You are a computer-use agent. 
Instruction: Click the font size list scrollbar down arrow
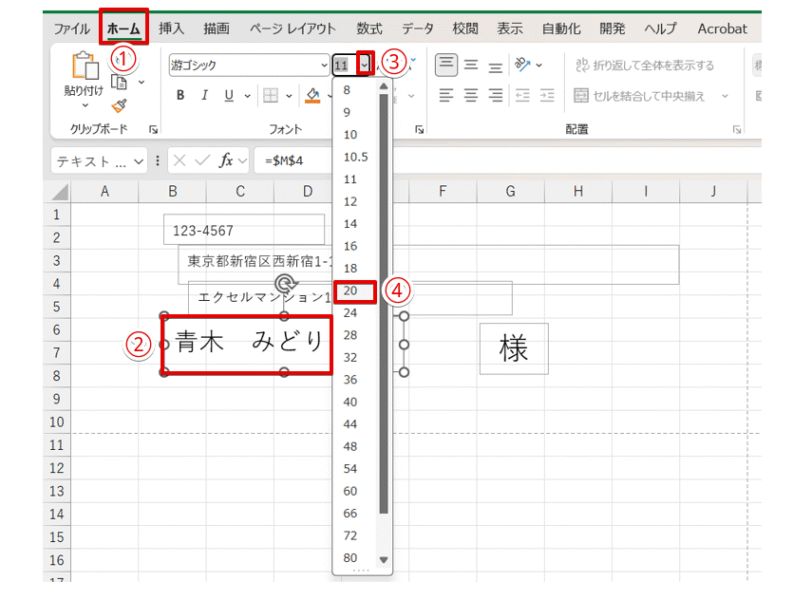click(x=382, y=560)
